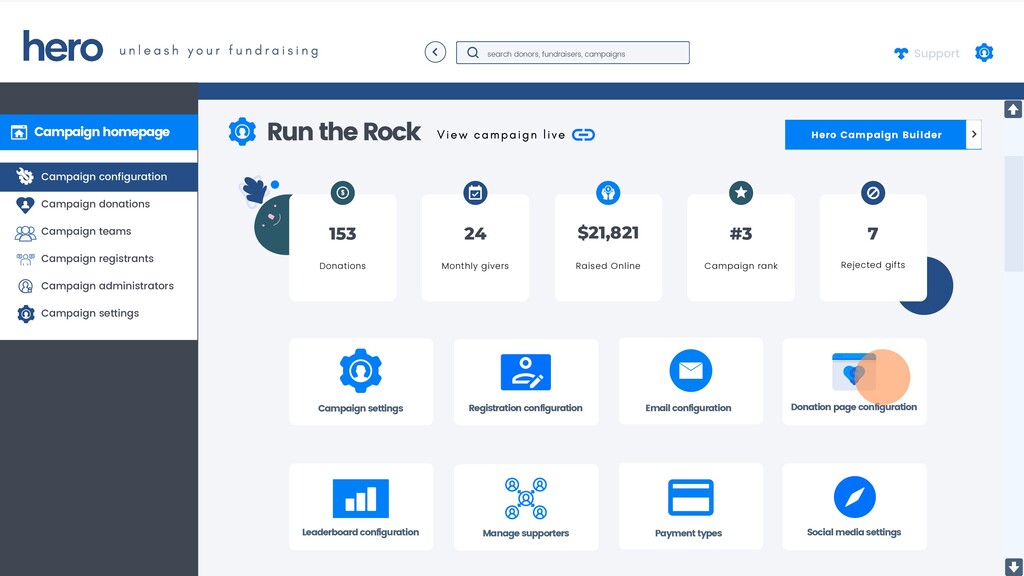This screenshot has width=1024, height=576.
Task: Click the star Campaign rank icon
Action: tap(741, 193)
